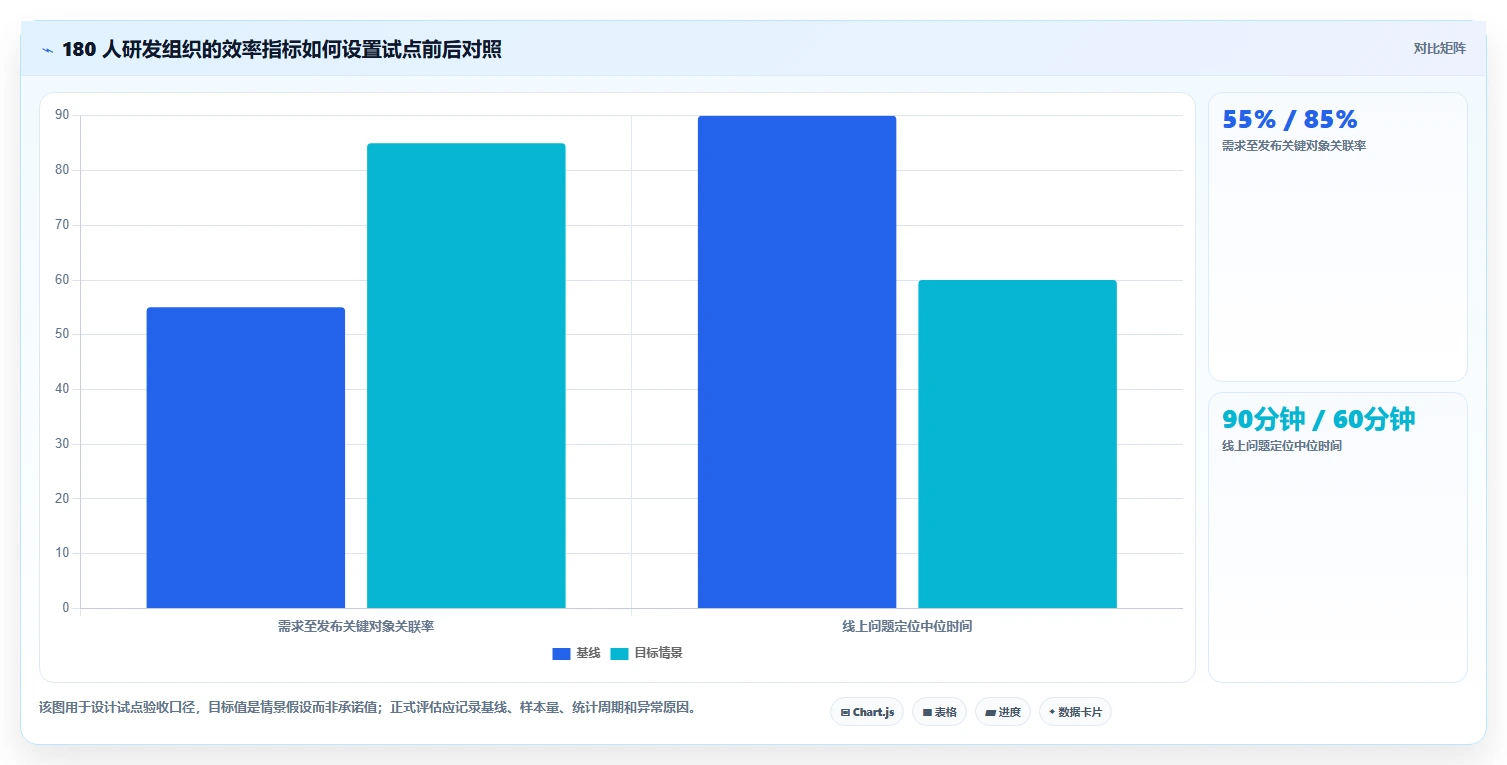Click the cyan 目标情景 bar for 线上问题定位中位时间
The width and height of the screenshot is (1507, 765).
(x=1017, y=444)
